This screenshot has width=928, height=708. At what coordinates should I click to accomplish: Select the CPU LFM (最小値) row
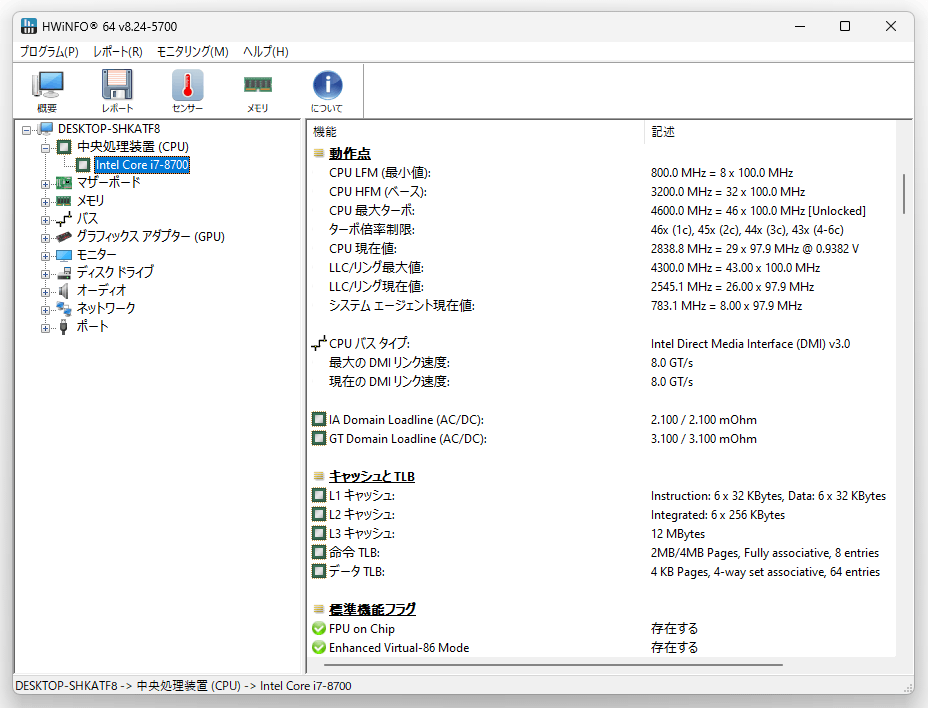[x=601, y=173]
